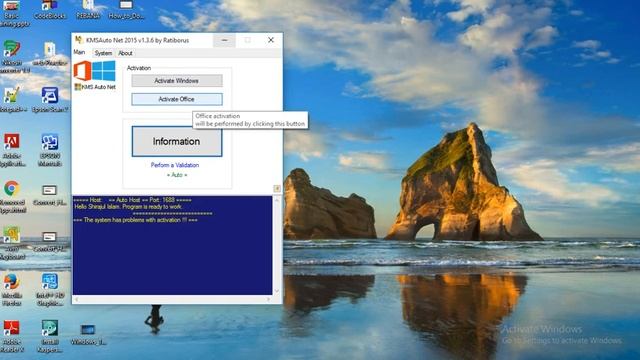
Task: Select the CodeBlocks desktop shortcut
Action: click(x=50, y=10)
